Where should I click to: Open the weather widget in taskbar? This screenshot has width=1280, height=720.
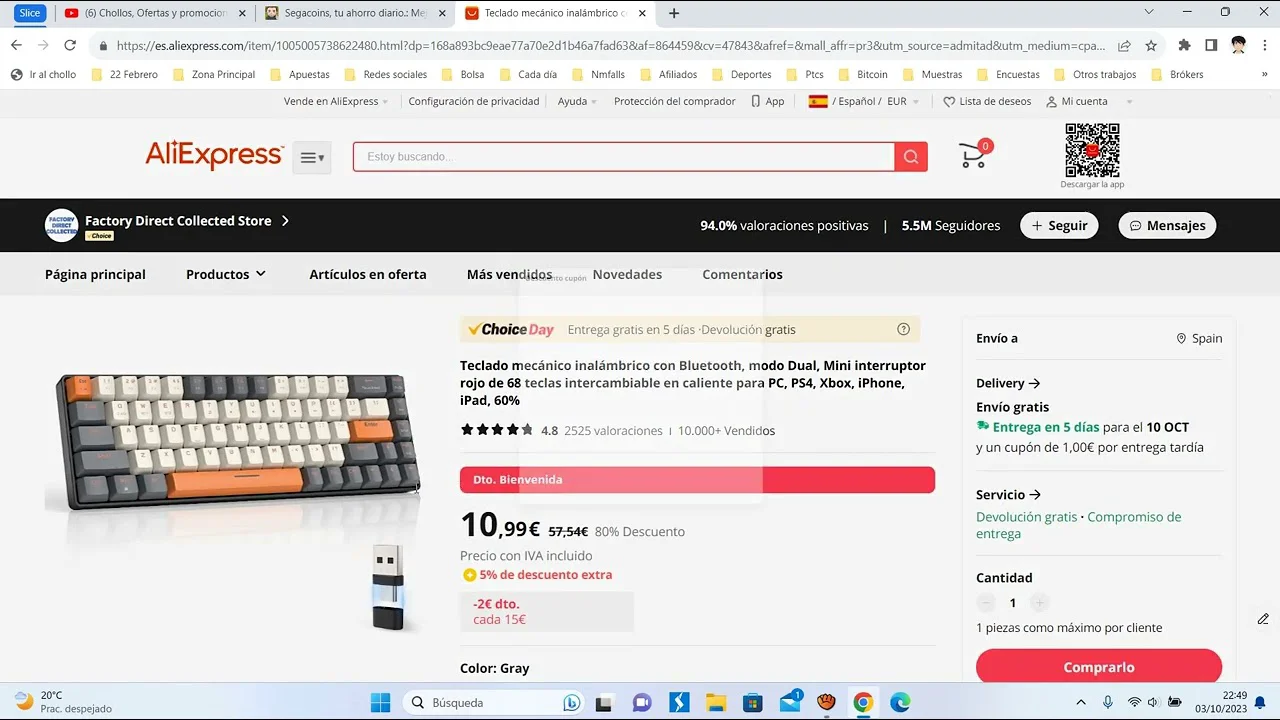[x=62, y=702]
